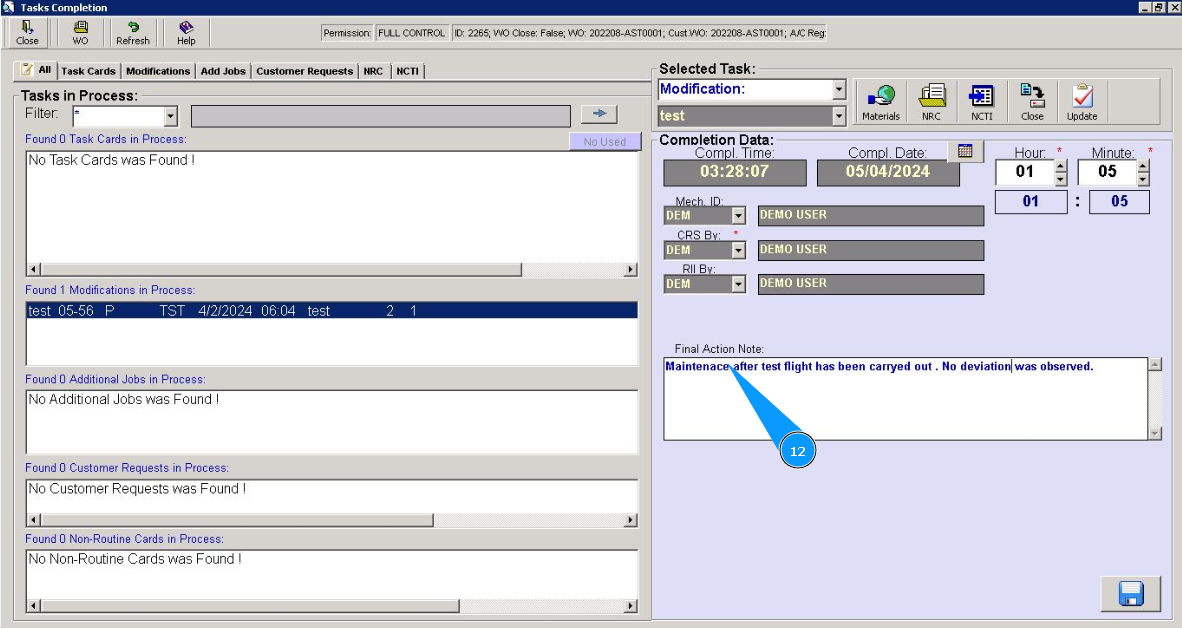Click the RII By name field DEMO USER
This screenshot has height=629, width=1182.
click(871, 284)
